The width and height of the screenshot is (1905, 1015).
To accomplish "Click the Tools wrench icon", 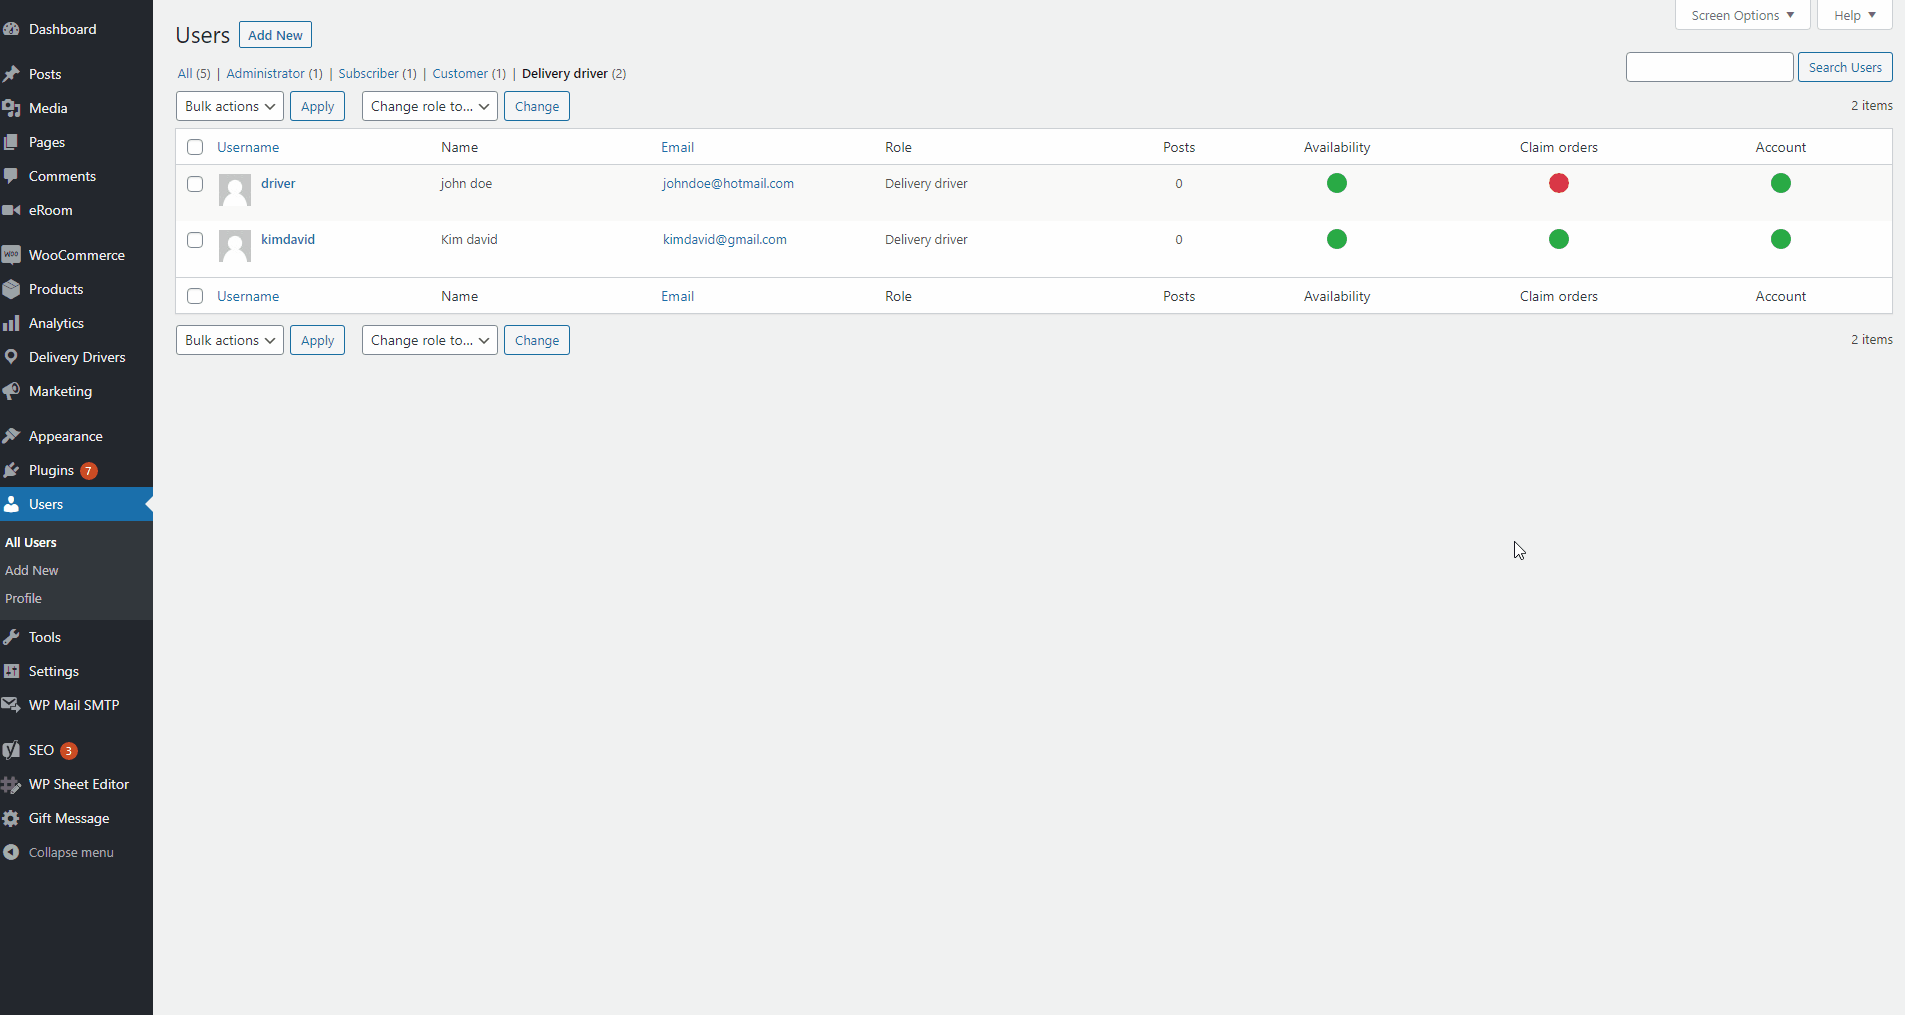I will [11, 637].
